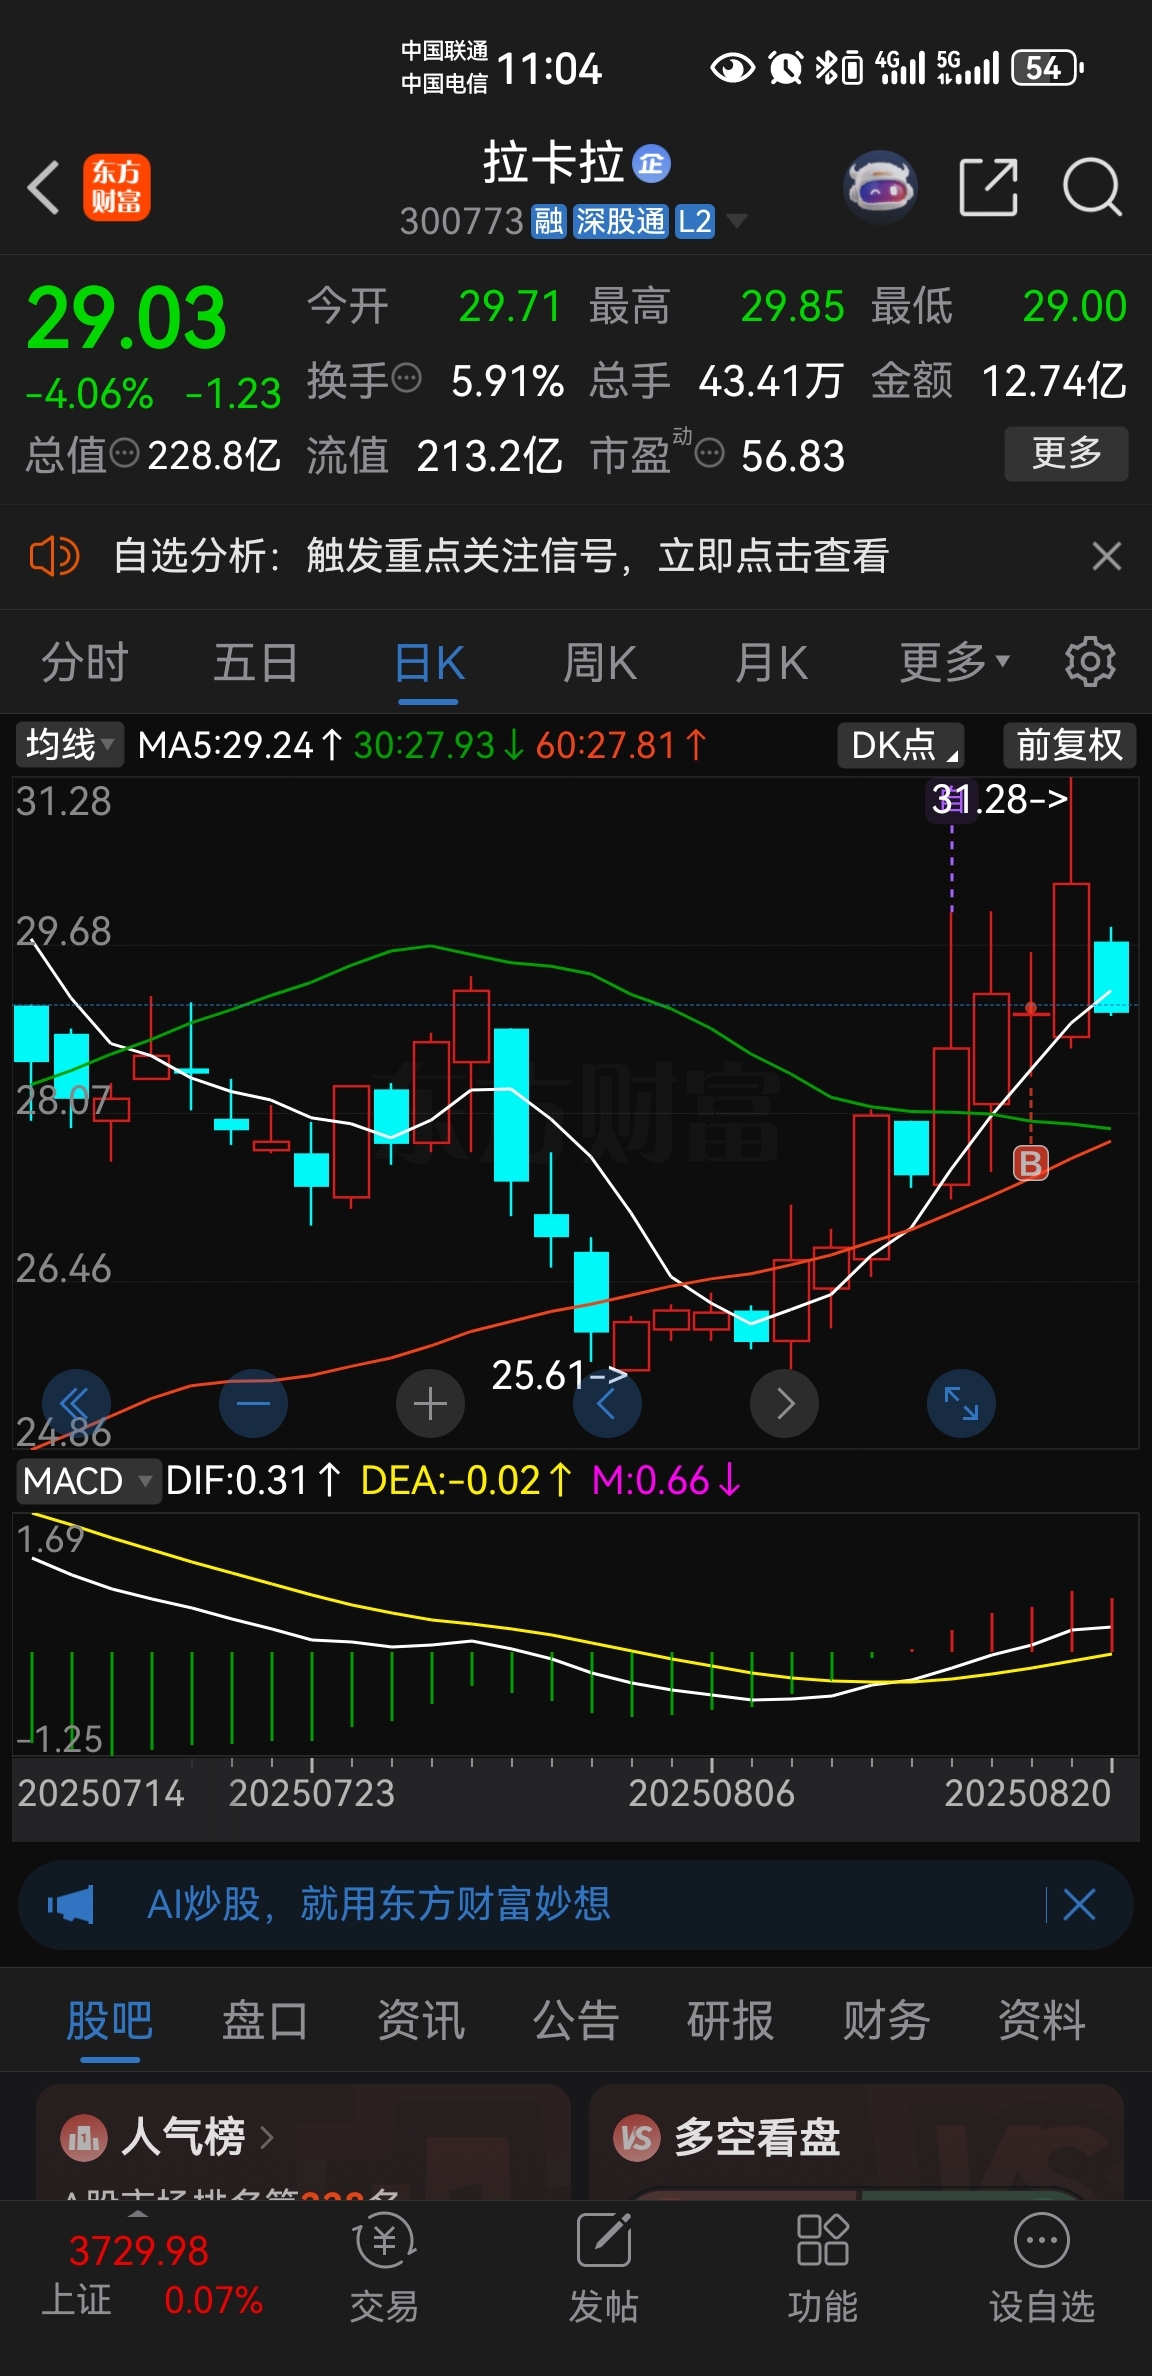This screenshot has width=1152, height=2376.
Task: Toggle the DK点 signal option
Action: (x=901, y=745)
